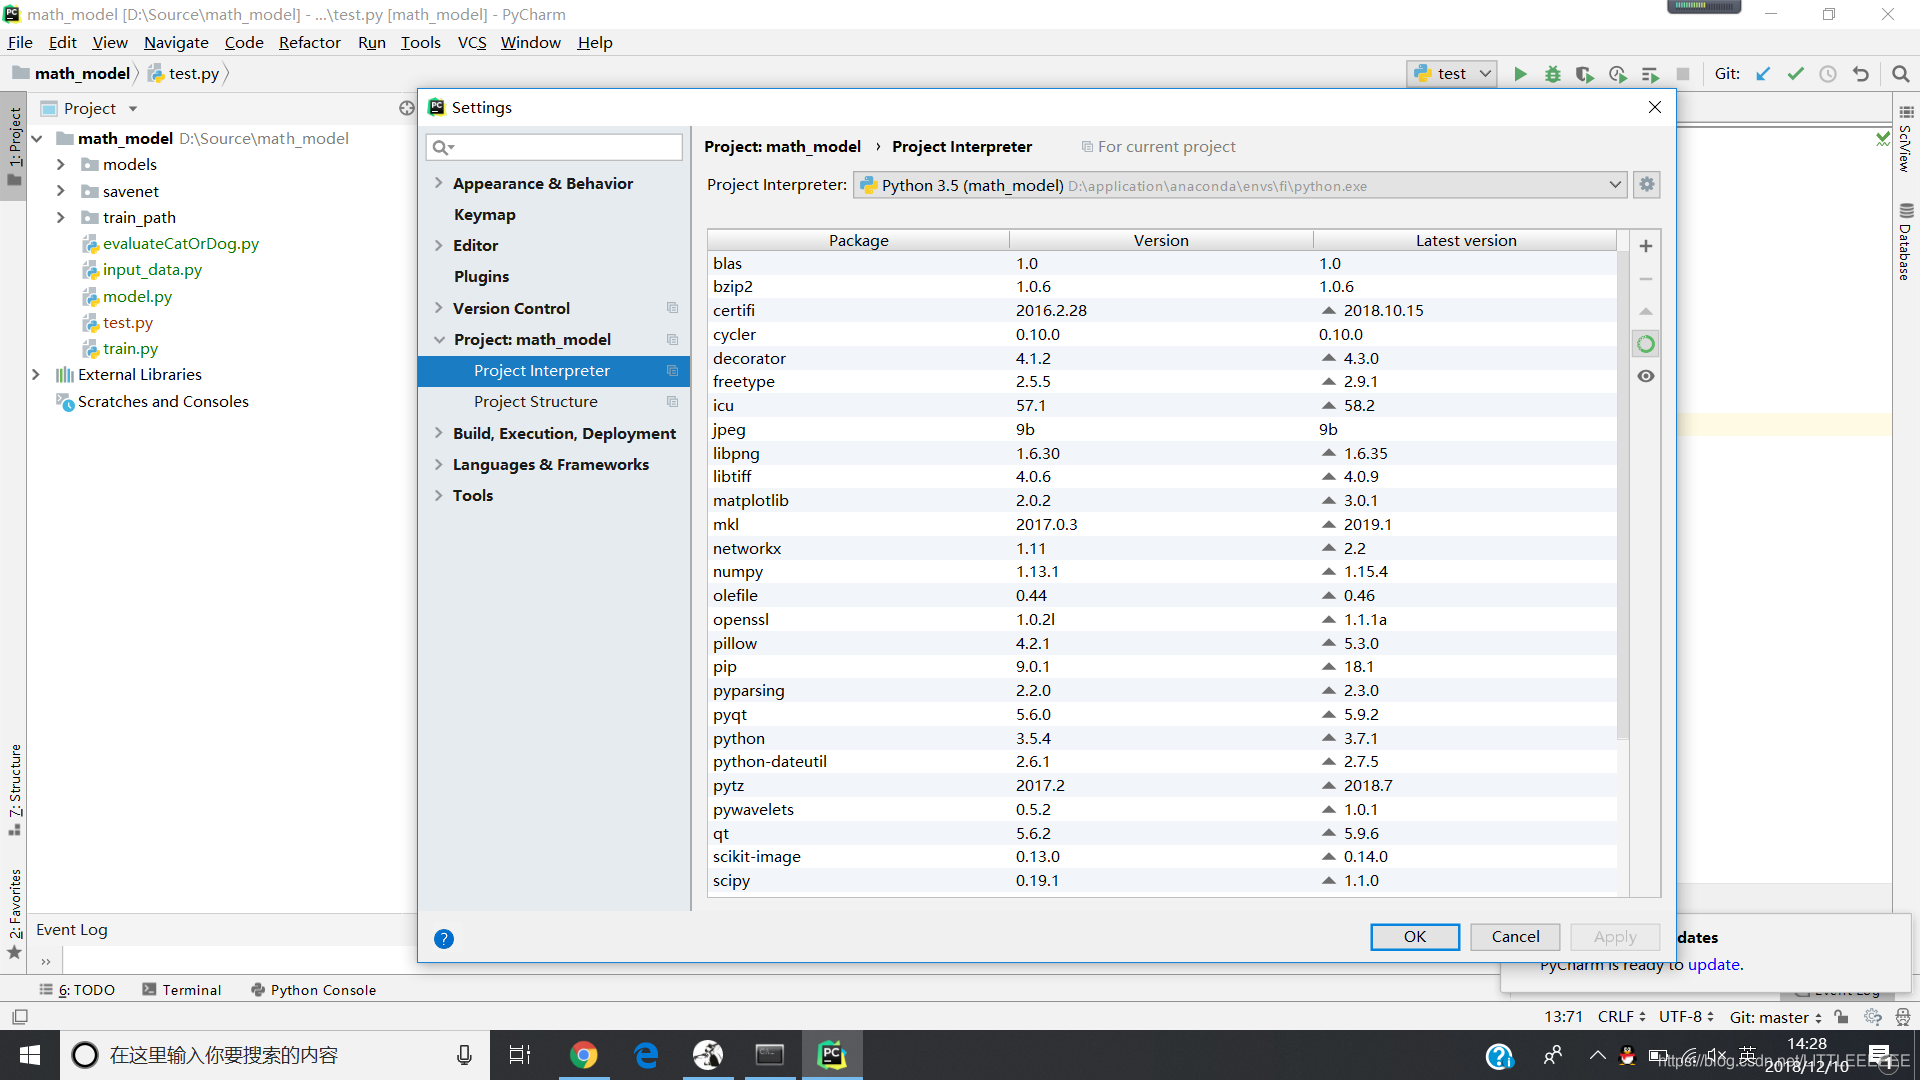This screenshot has height=1080, width=1920.
Task: Click the interpreter settings gear icon
Action: pos(1647,185)
